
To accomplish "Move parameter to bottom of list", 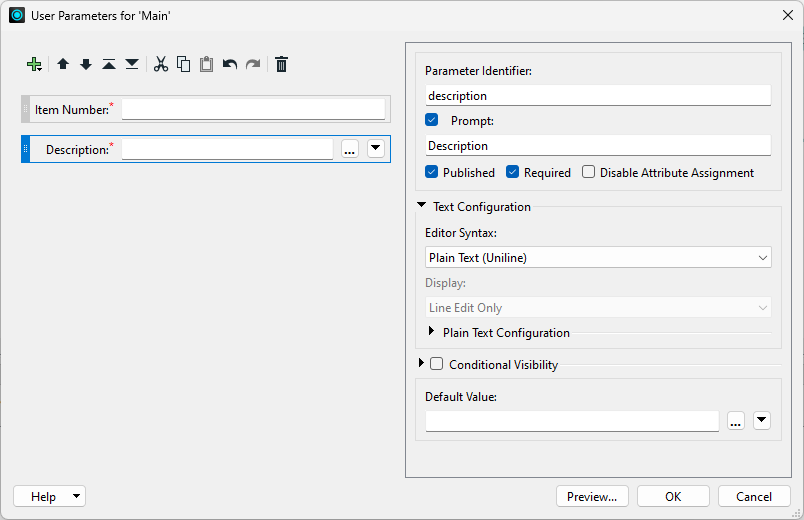I will click(x=132, y=64).
